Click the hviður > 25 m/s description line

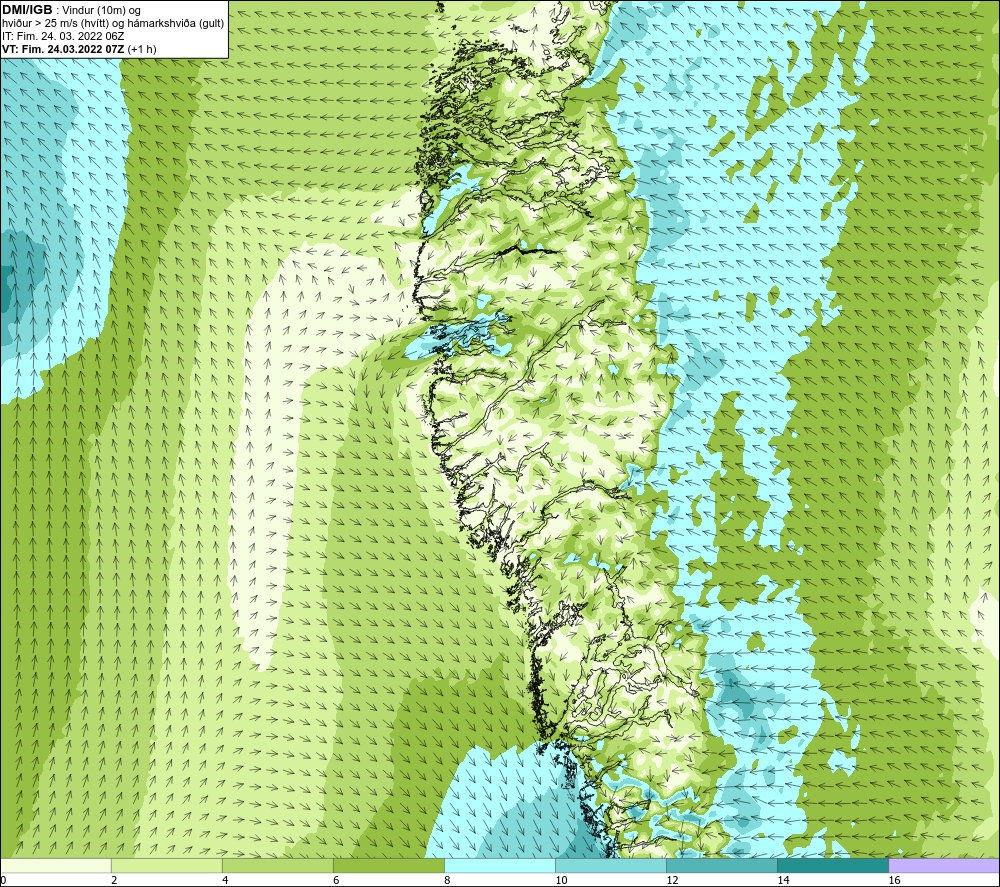point(113,24)
